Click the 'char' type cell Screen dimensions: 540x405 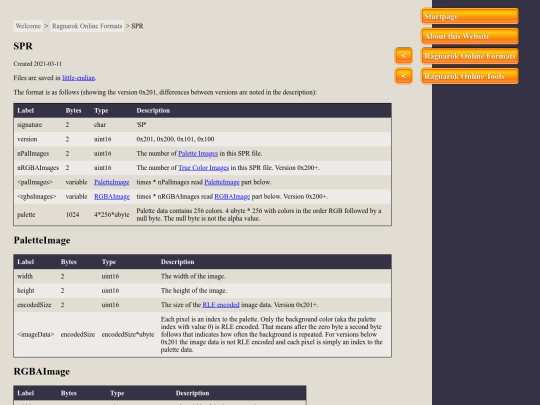point(100,125)
